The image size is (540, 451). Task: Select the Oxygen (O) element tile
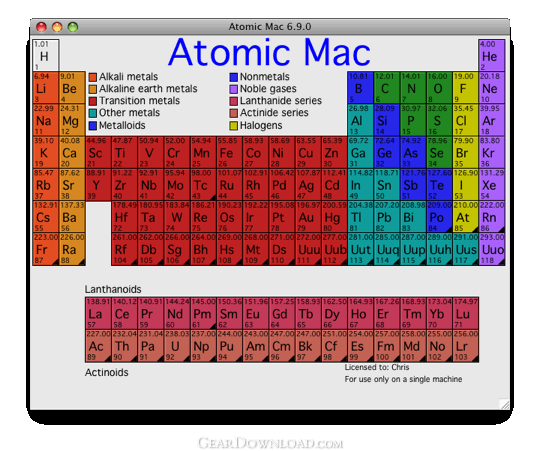439,88
